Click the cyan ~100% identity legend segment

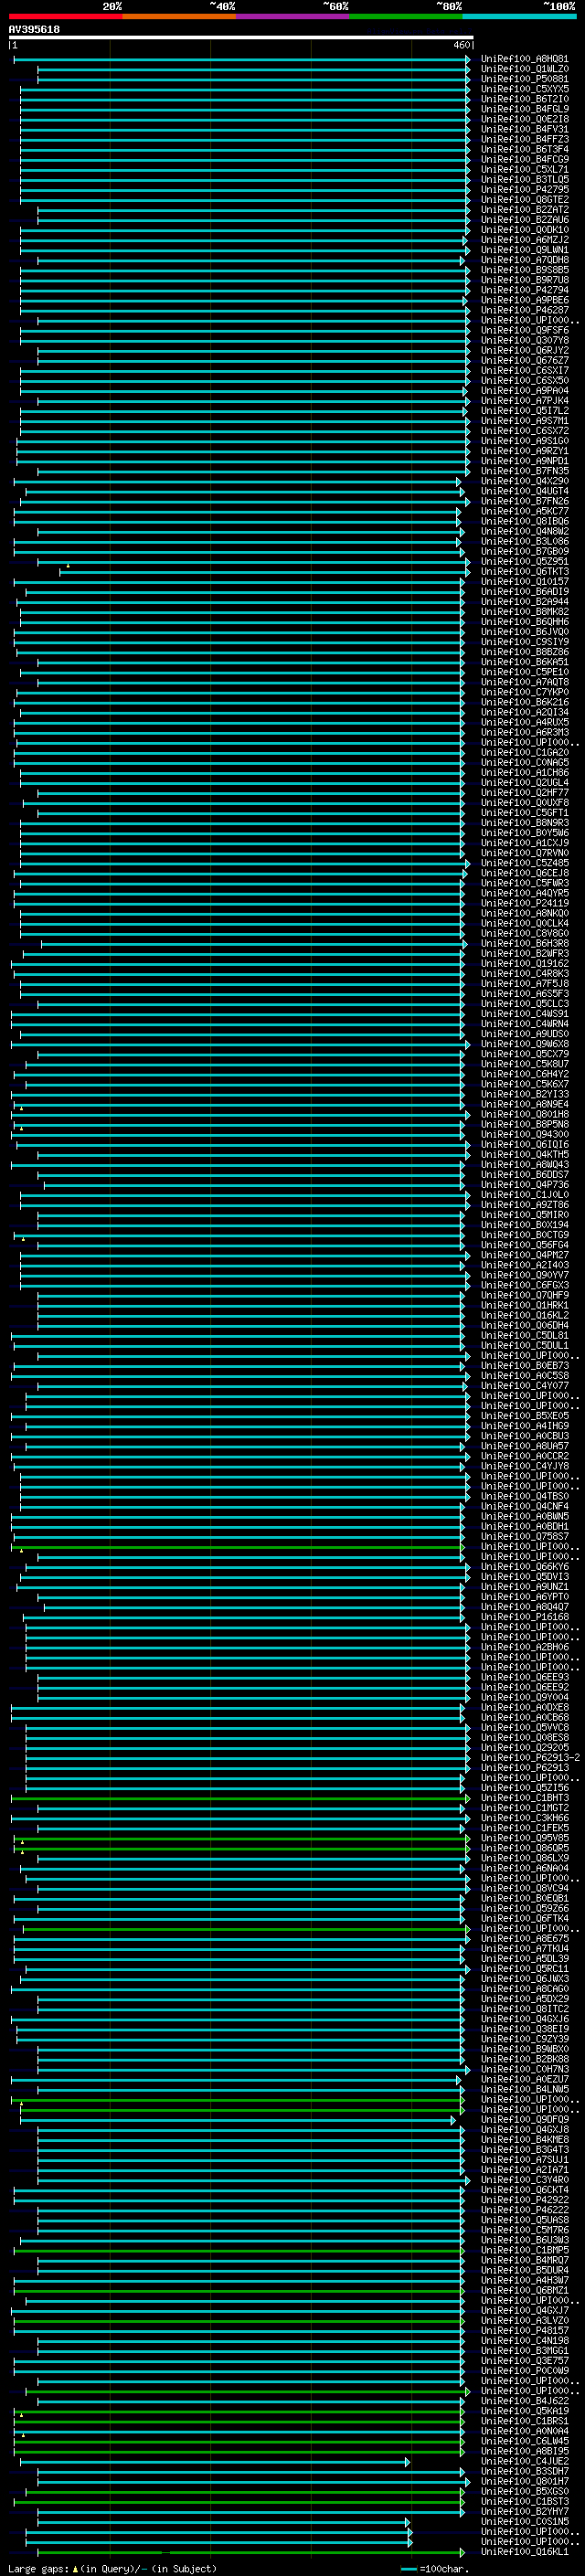pyautogui.click(x=519, y=16)
